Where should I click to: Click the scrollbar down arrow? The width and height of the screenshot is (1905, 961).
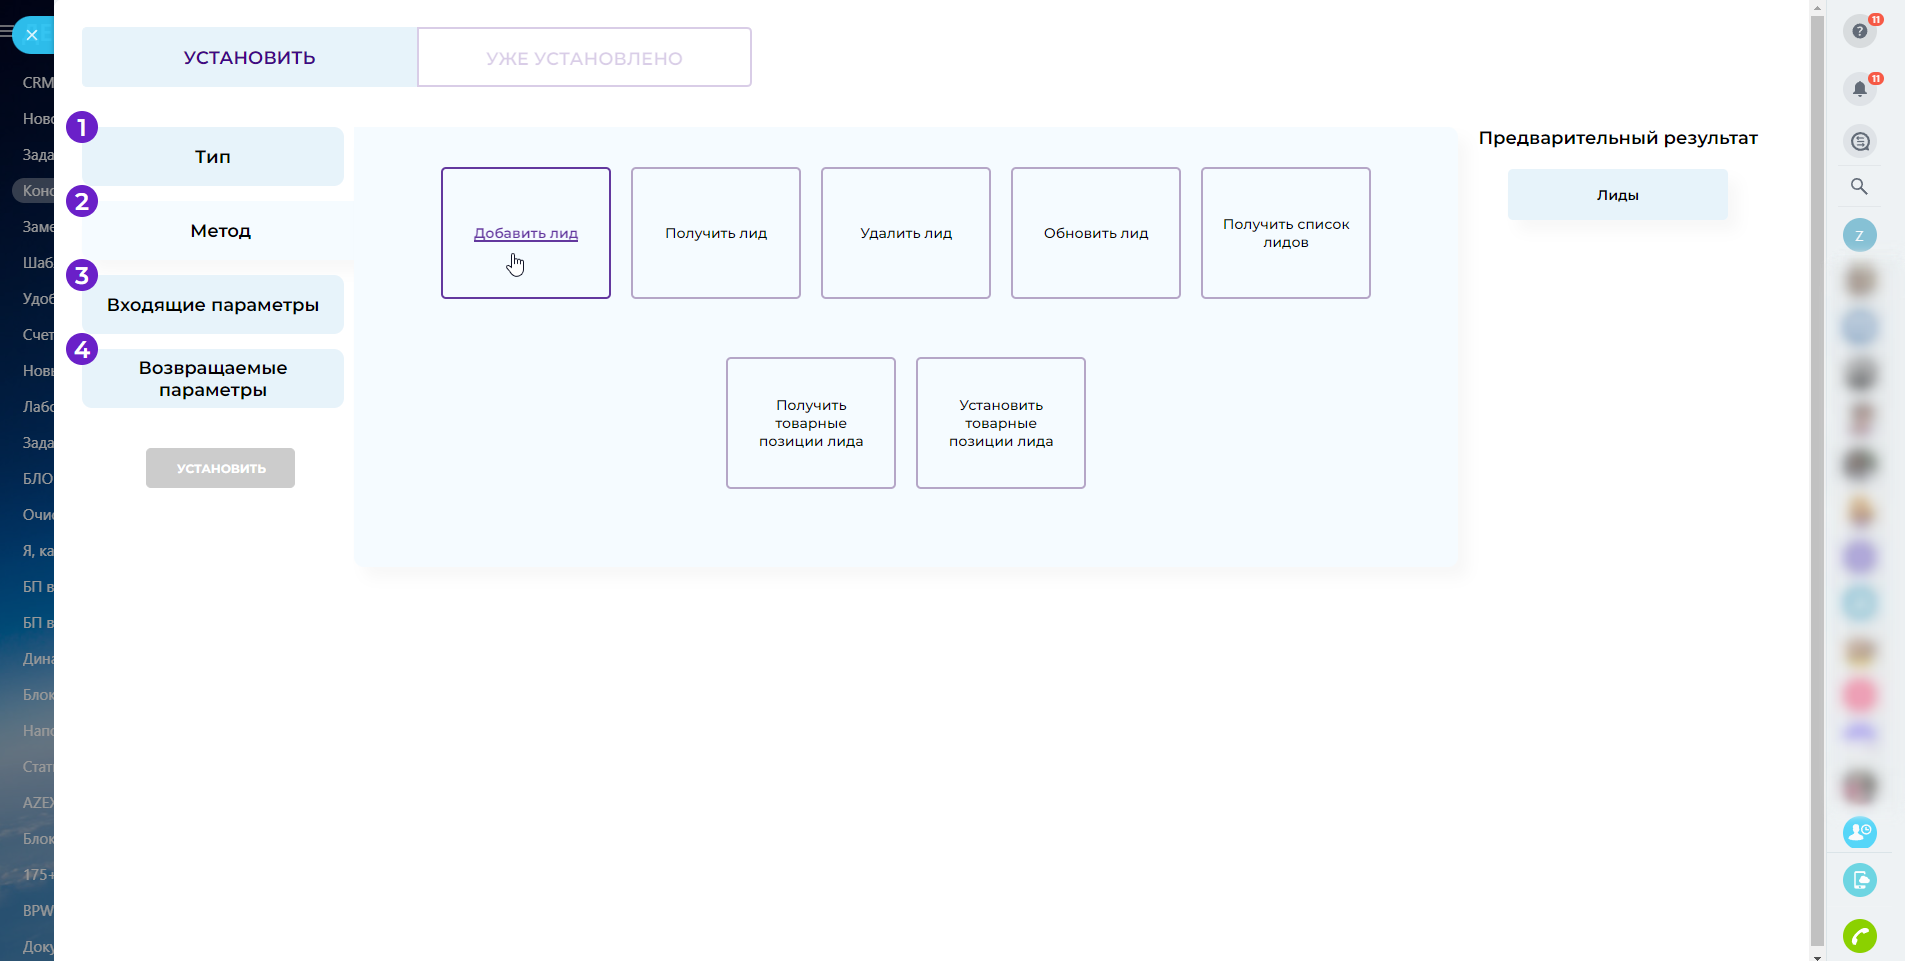pos(1818,955)
